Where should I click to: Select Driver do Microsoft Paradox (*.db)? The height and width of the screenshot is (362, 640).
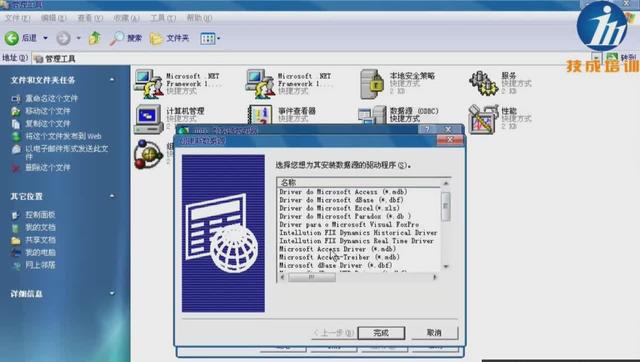tap(345, 216)
